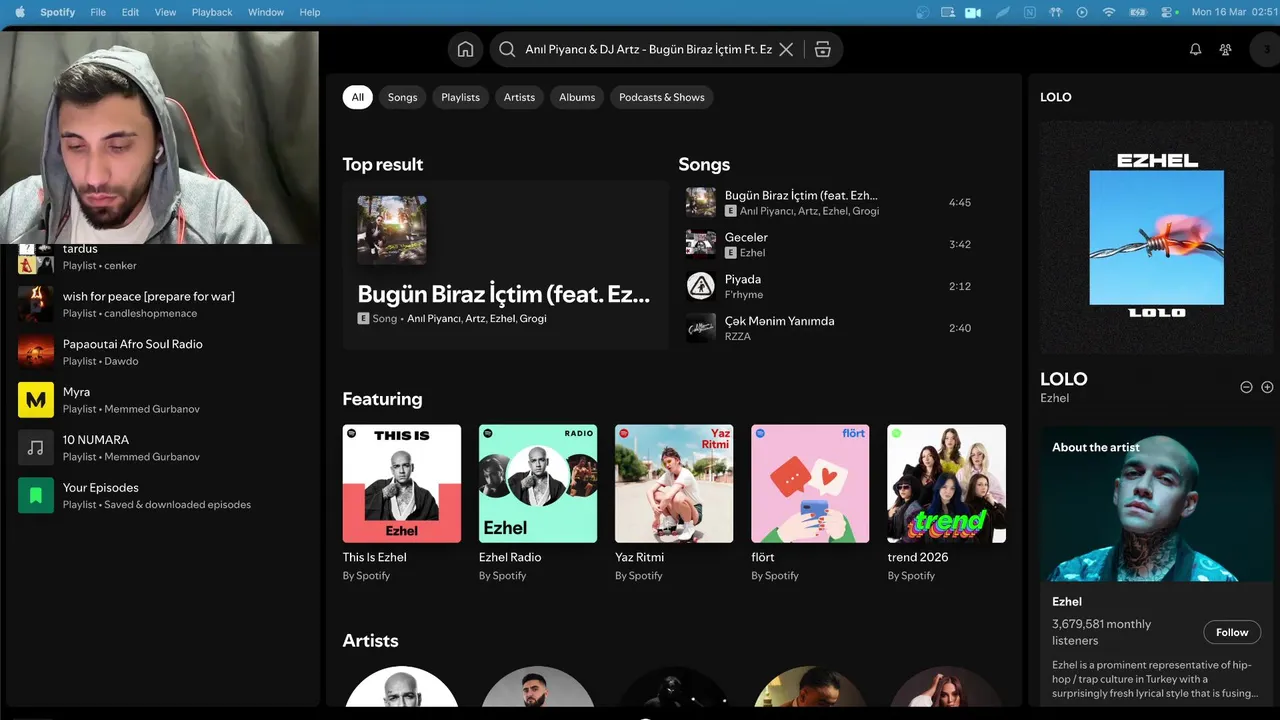This screenshot has height=720, width=1280.
Task: Open the File menu
Action: [98, 12]
